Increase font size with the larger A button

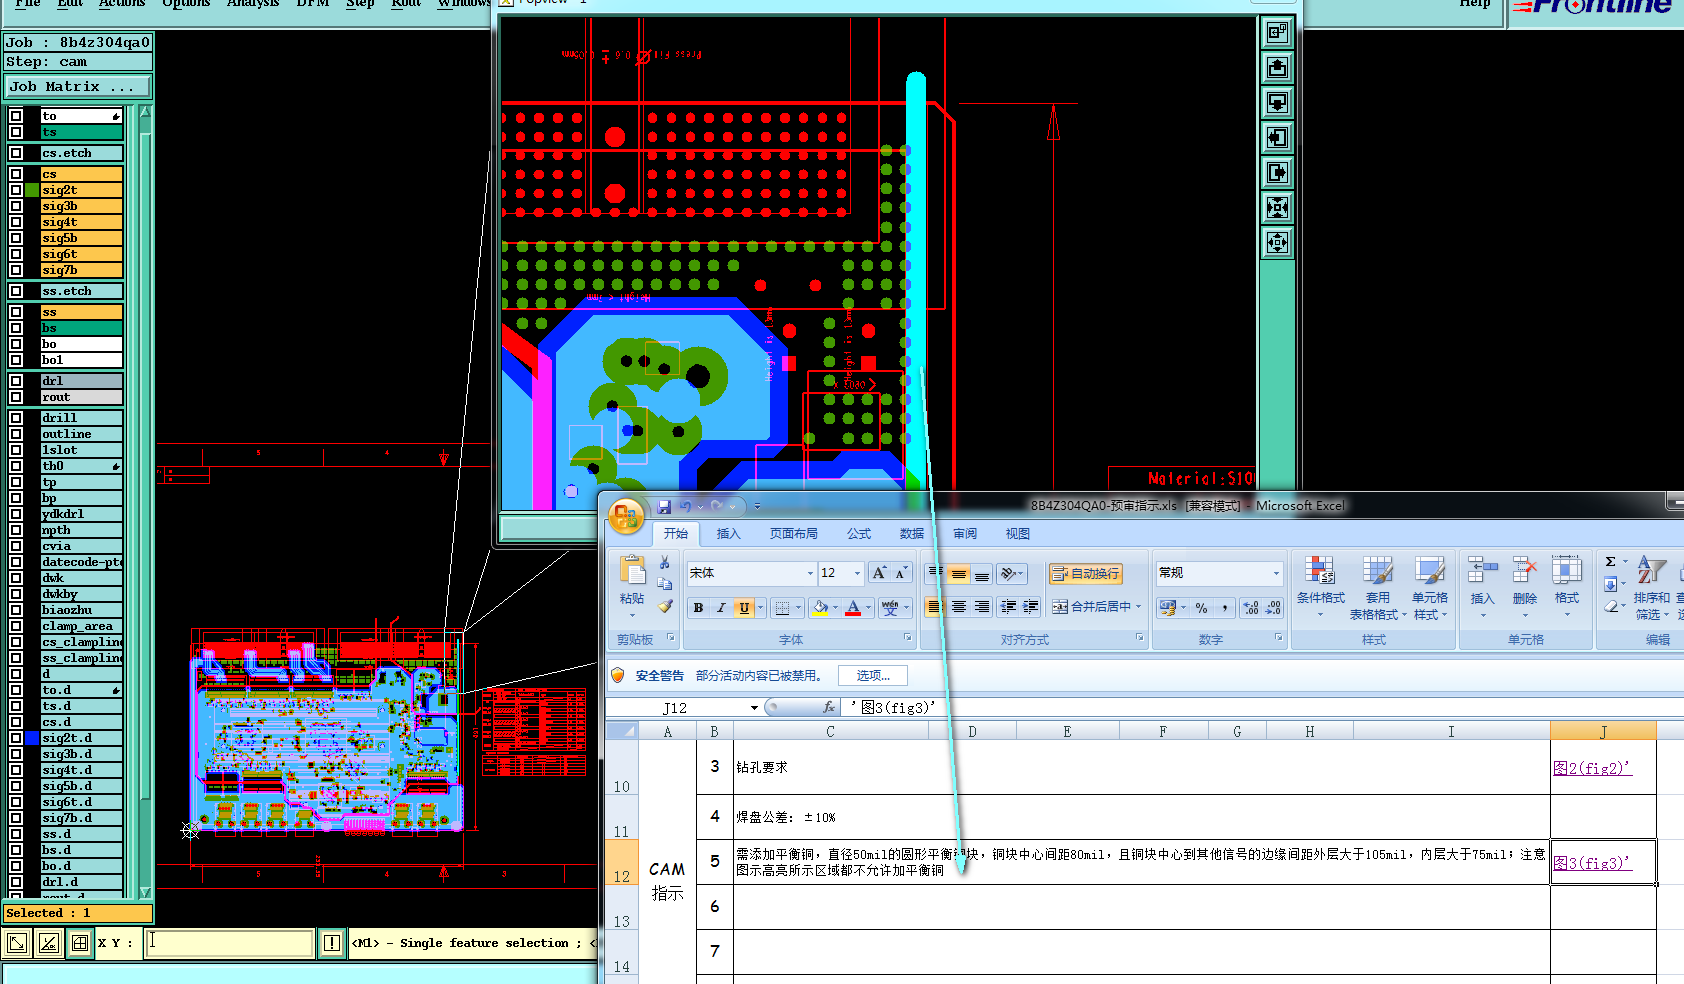tap(879, 573)
